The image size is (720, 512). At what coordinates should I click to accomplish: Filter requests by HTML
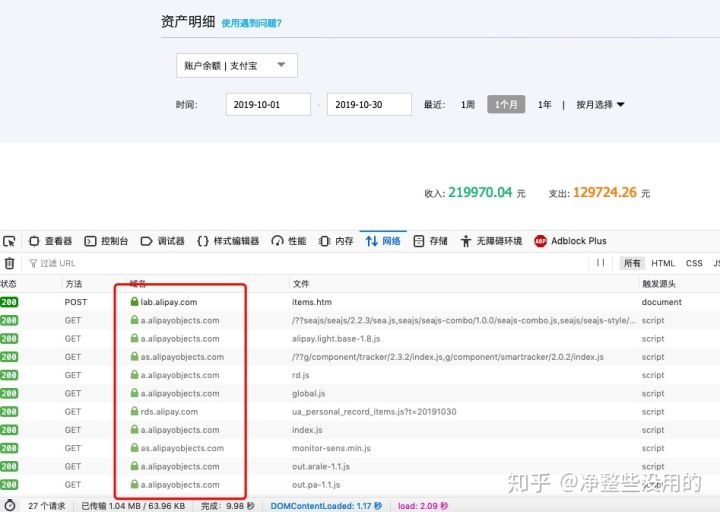point(663,263)
